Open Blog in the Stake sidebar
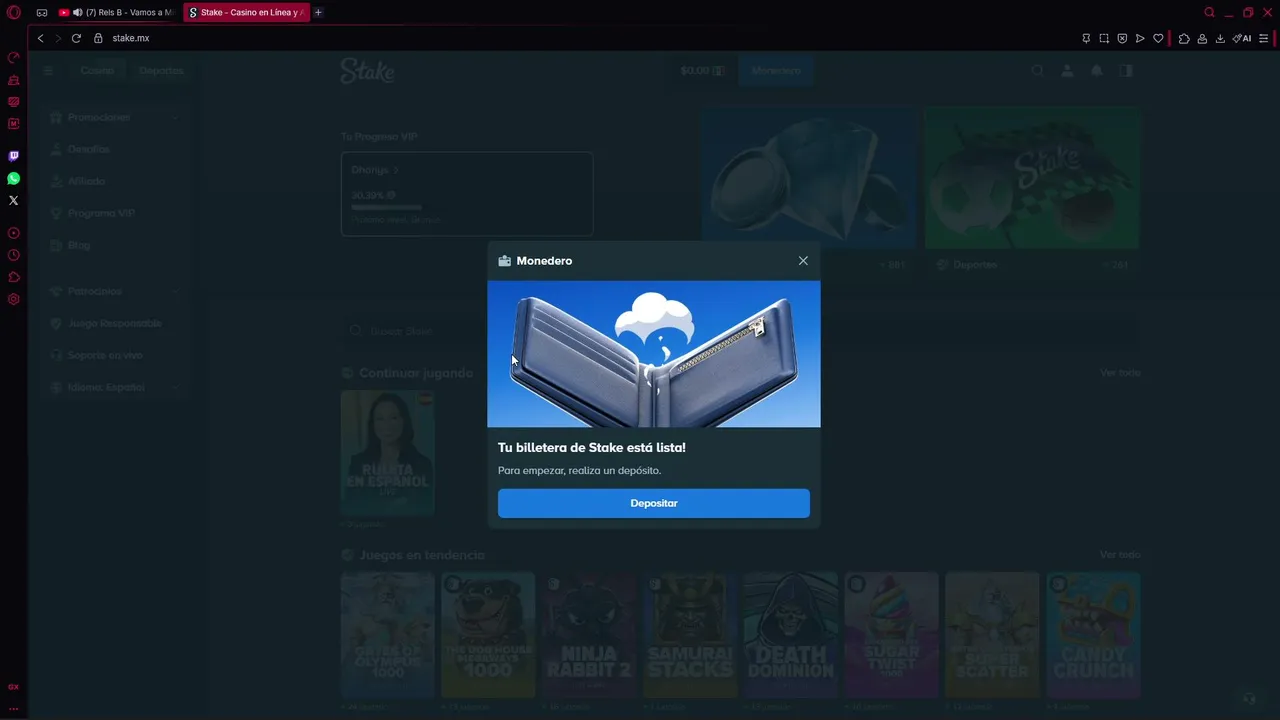 pos(113,245)
